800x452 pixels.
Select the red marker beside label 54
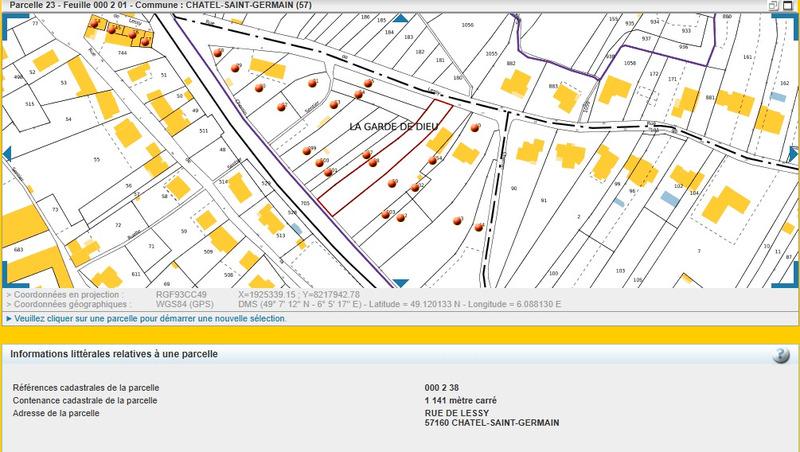tap(433, 160)
